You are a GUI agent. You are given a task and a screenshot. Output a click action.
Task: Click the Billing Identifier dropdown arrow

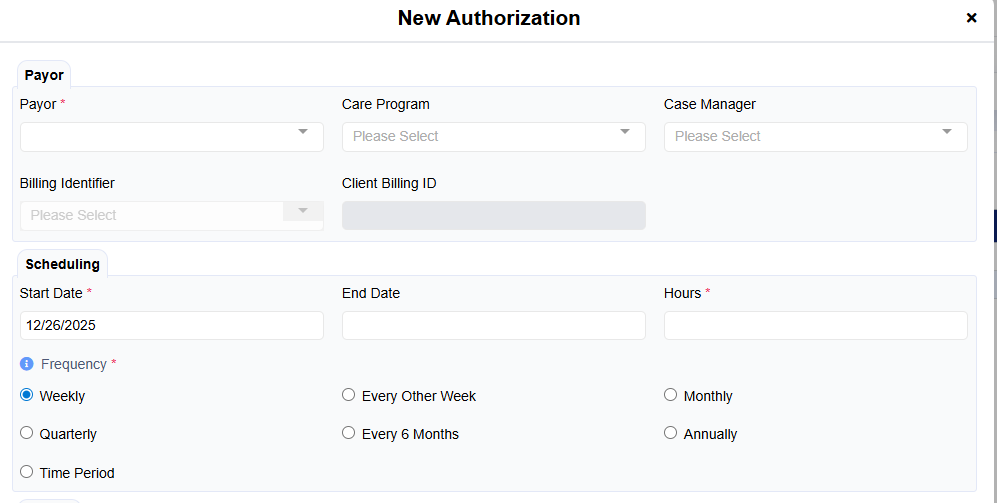[302, 211]
